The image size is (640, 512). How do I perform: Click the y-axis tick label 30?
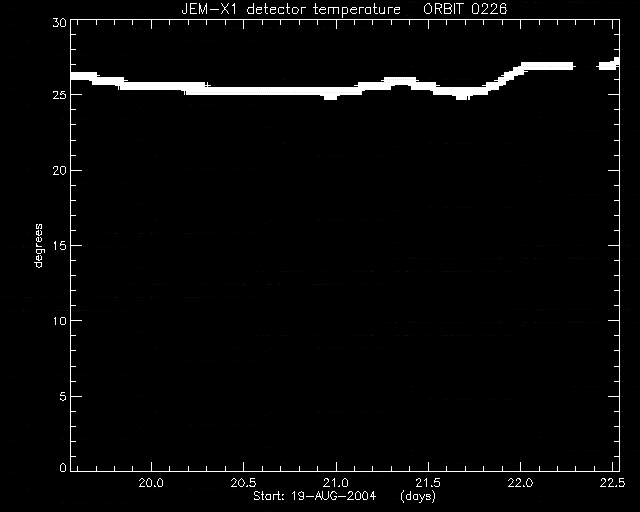click(60, 23)
